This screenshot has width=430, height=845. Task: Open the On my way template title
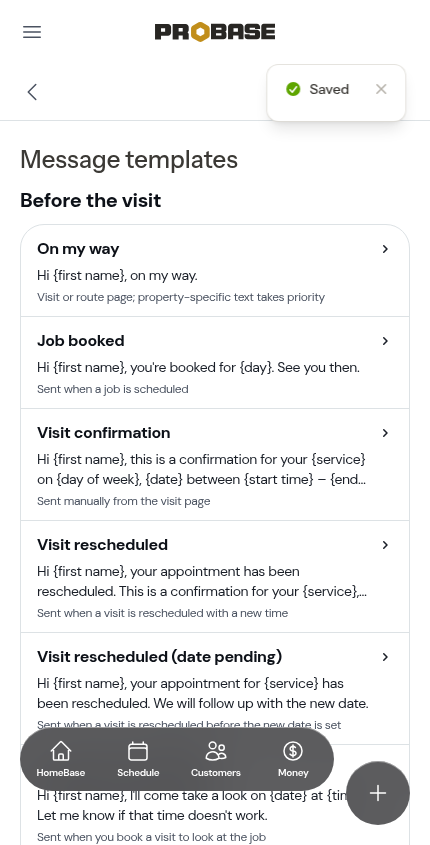pos(78,249)
